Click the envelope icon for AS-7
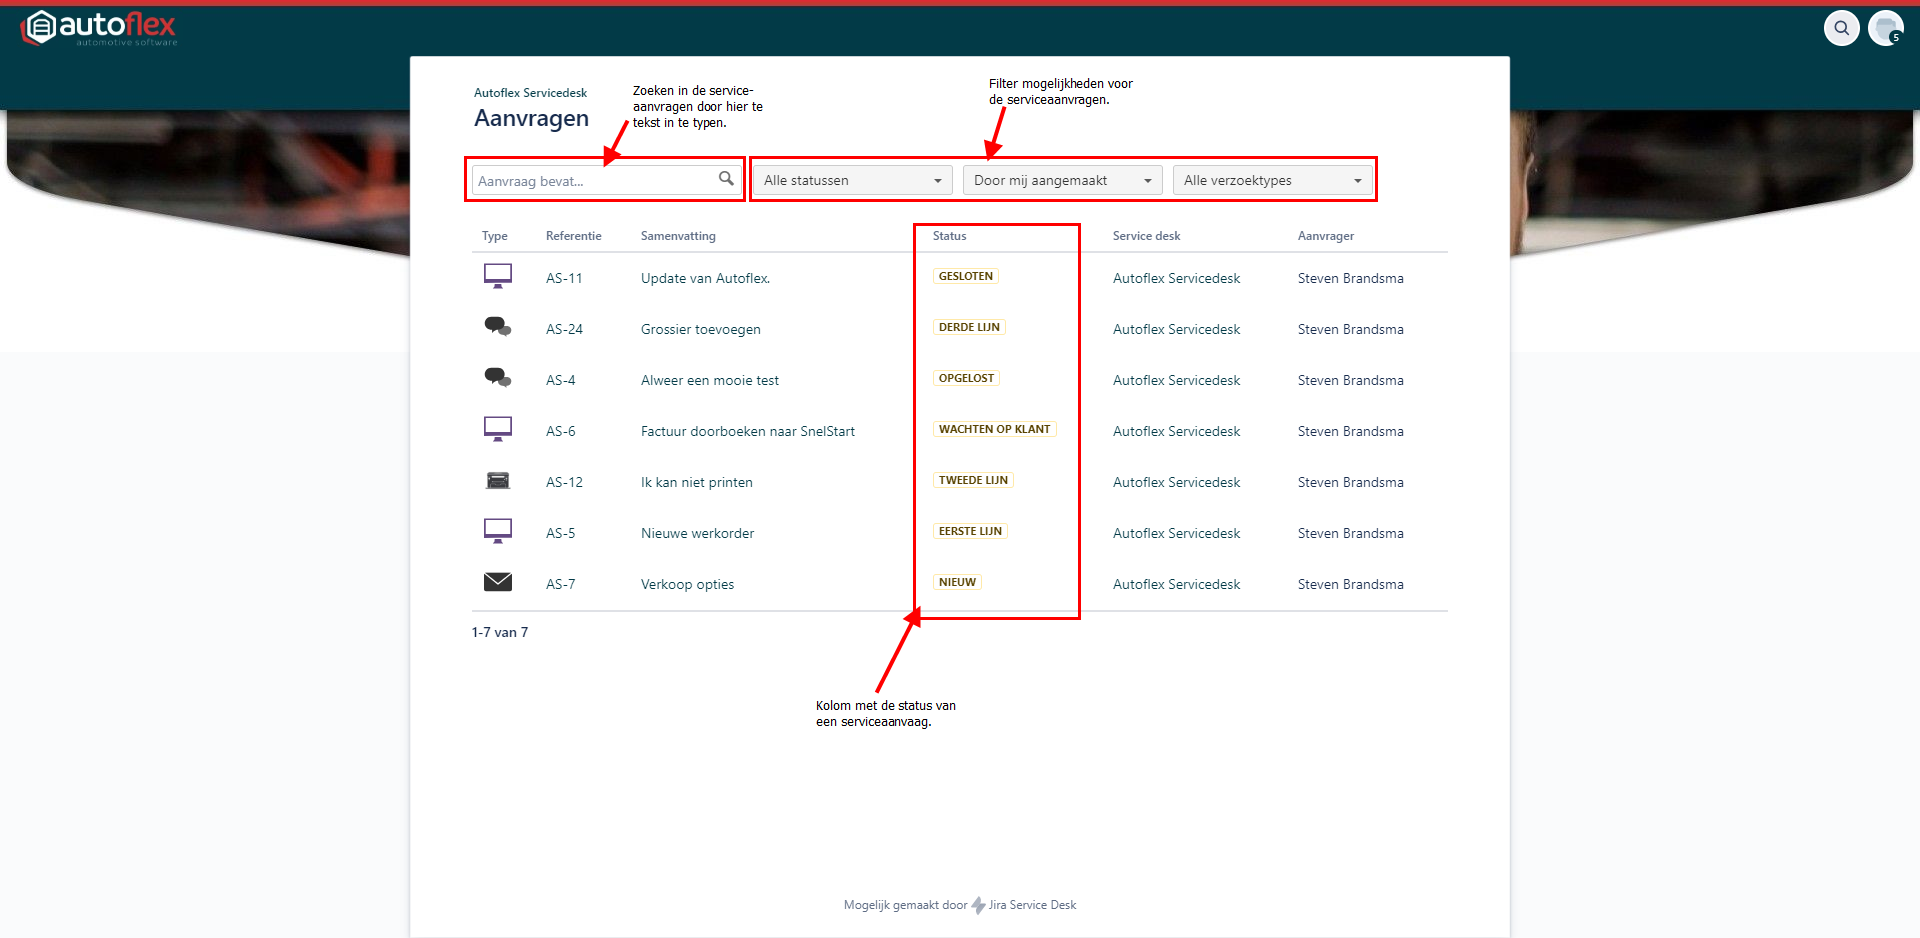Screen dimensions: 1920x938 (498, 582)
